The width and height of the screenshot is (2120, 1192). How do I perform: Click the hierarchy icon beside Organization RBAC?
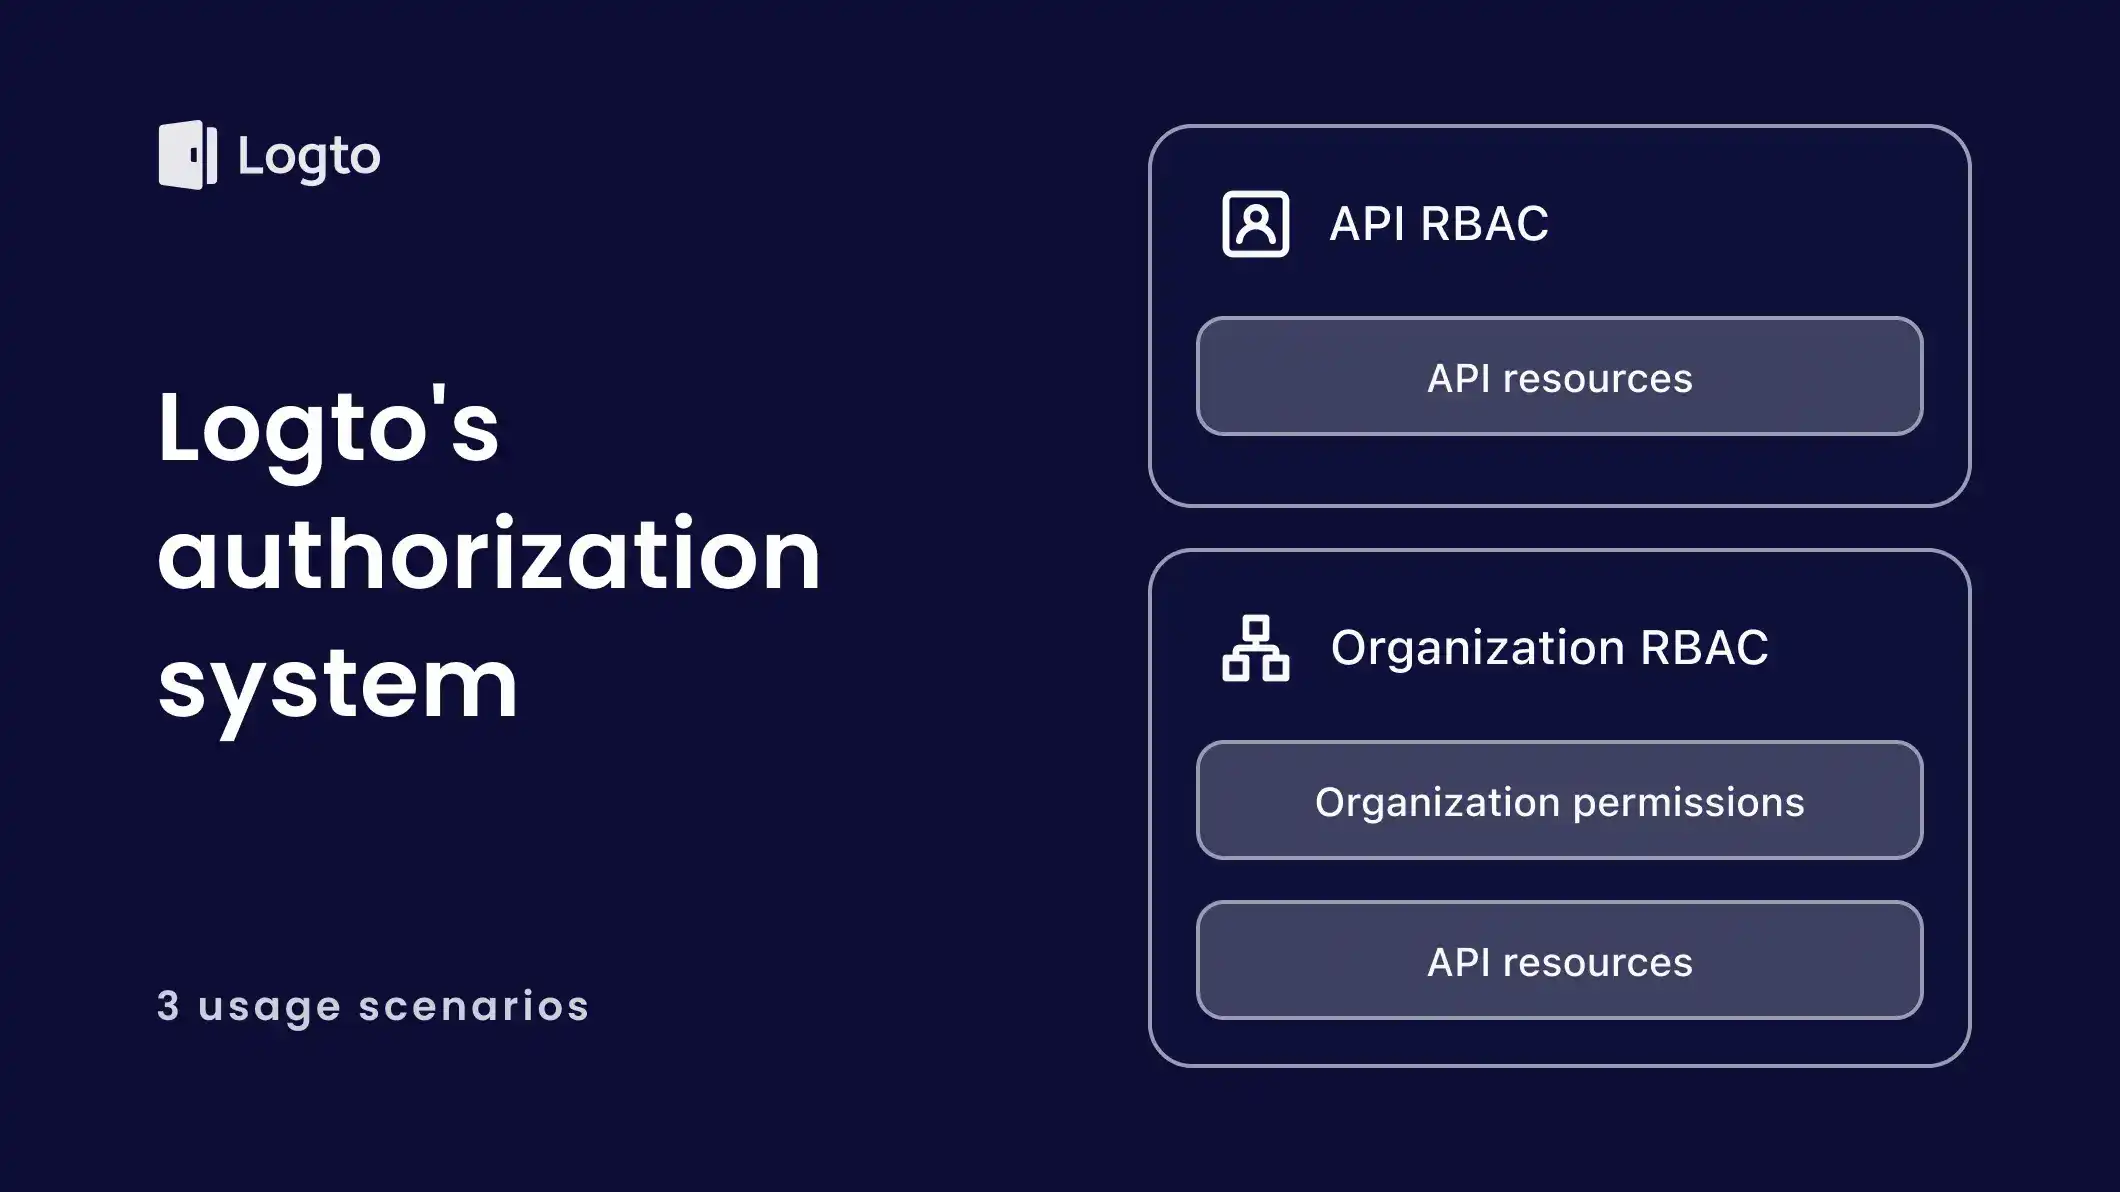pos(1258,648)
